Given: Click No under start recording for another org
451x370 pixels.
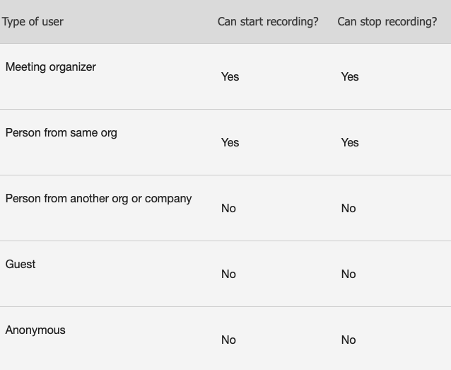Looking at the screenshot, I should [229, 208].
